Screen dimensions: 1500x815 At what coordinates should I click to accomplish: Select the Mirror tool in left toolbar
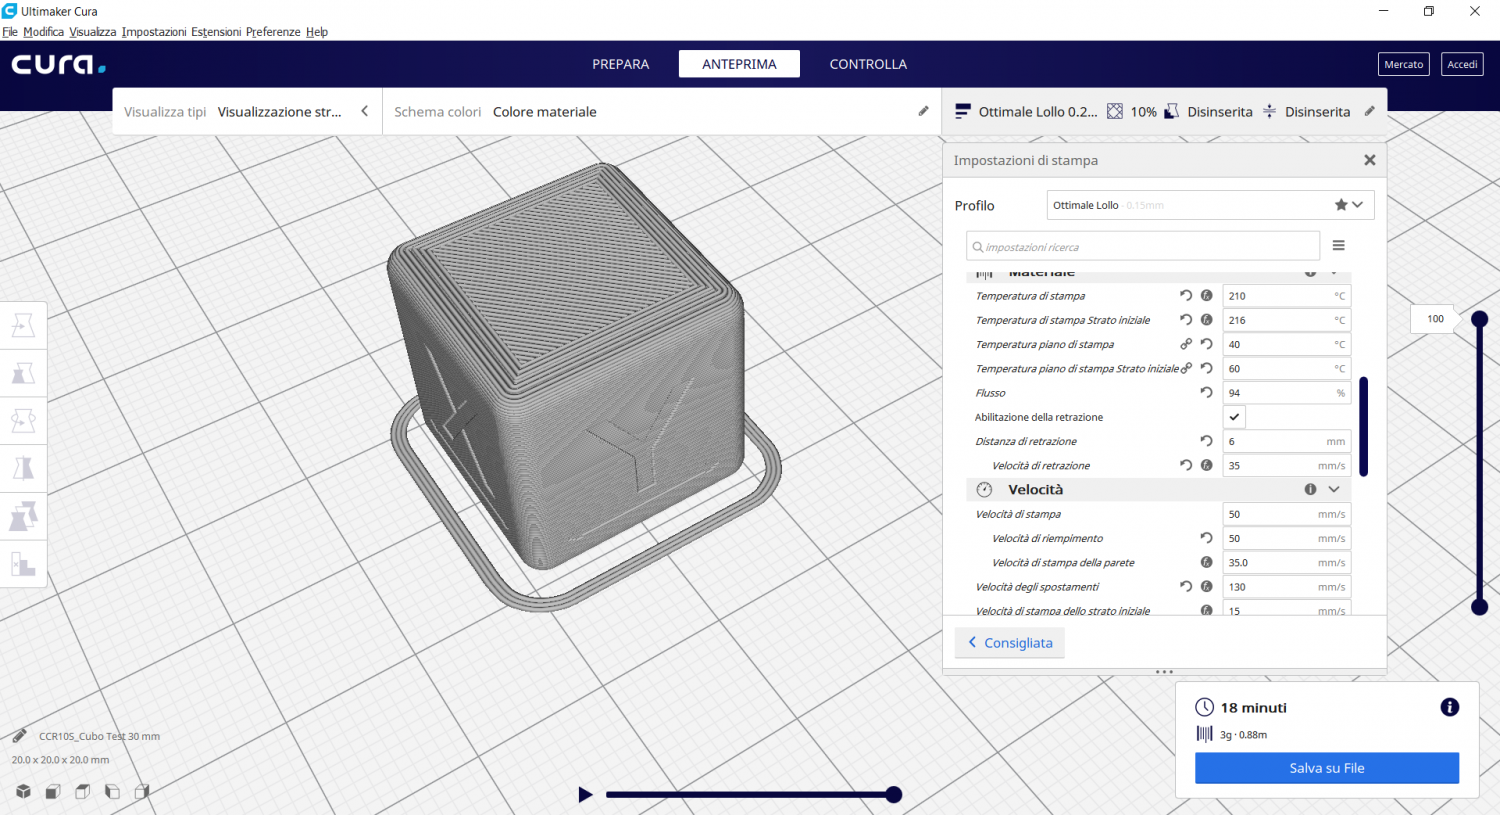click(x=23, y=468)
